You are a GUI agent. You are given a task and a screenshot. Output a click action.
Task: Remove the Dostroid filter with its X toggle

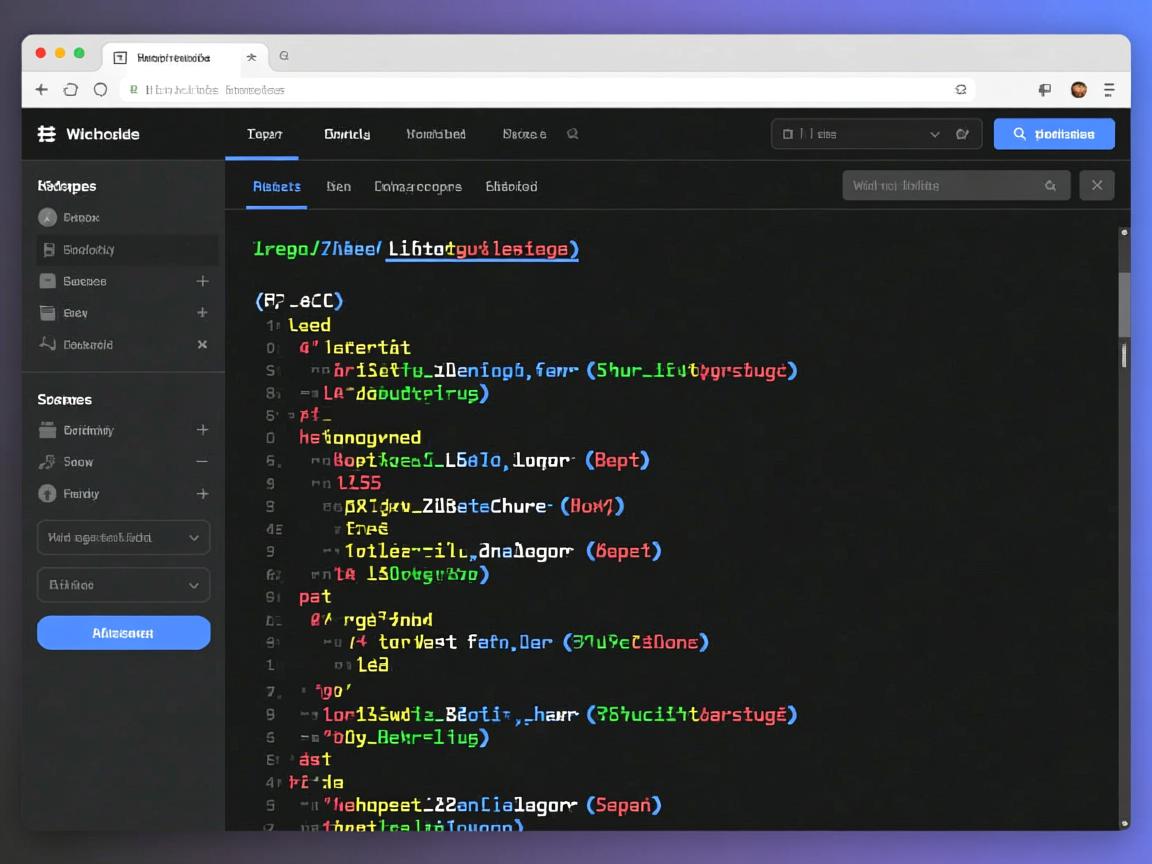202,345
